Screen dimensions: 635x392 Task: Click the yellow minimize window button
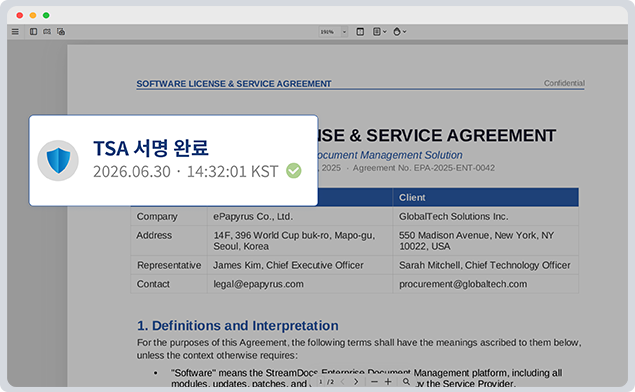pos(33,15)
